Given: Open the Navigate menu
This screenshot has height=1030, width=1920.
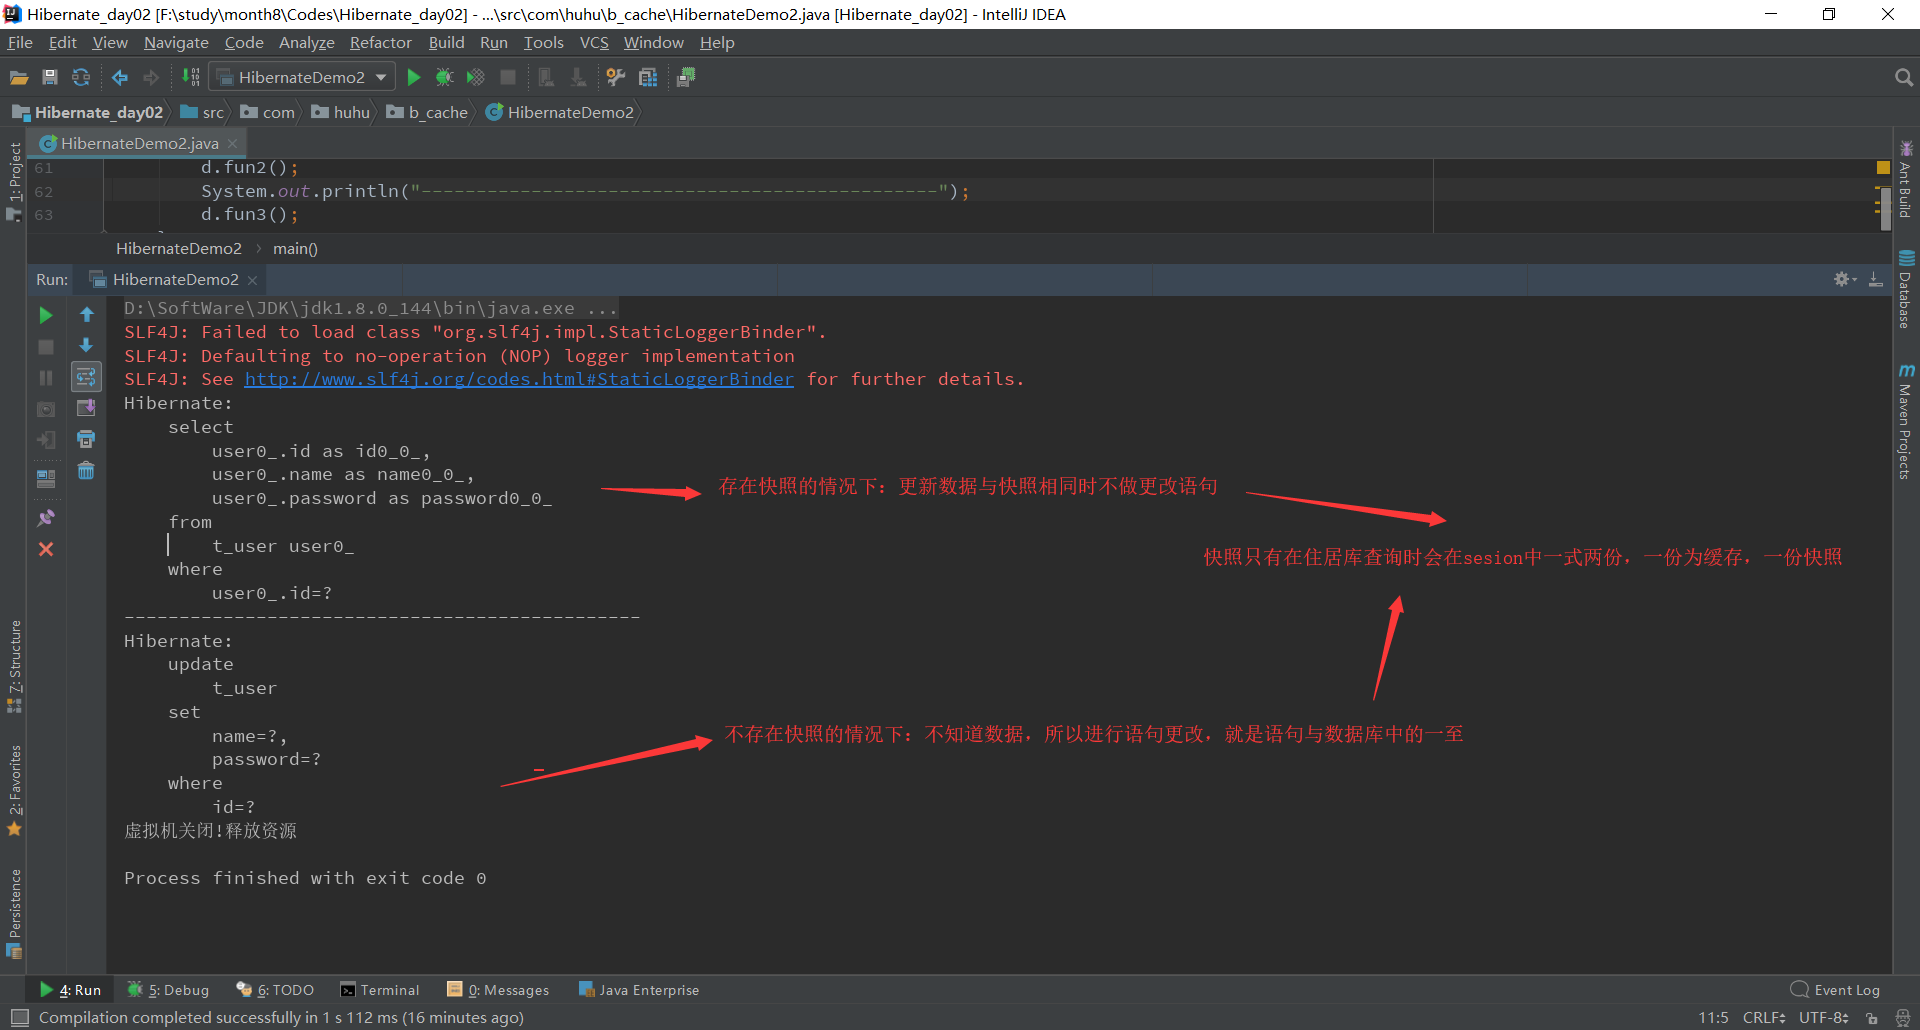Looking at the screenshot, I should click(176, 42).
